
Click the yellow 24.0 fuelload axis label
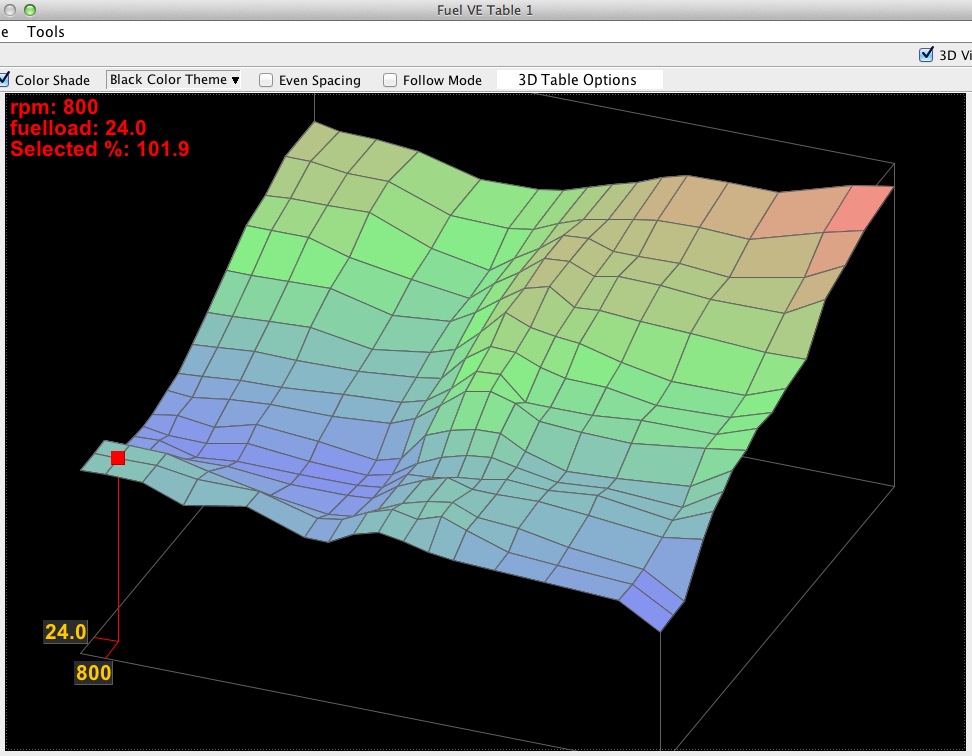[x=65, y=632]
